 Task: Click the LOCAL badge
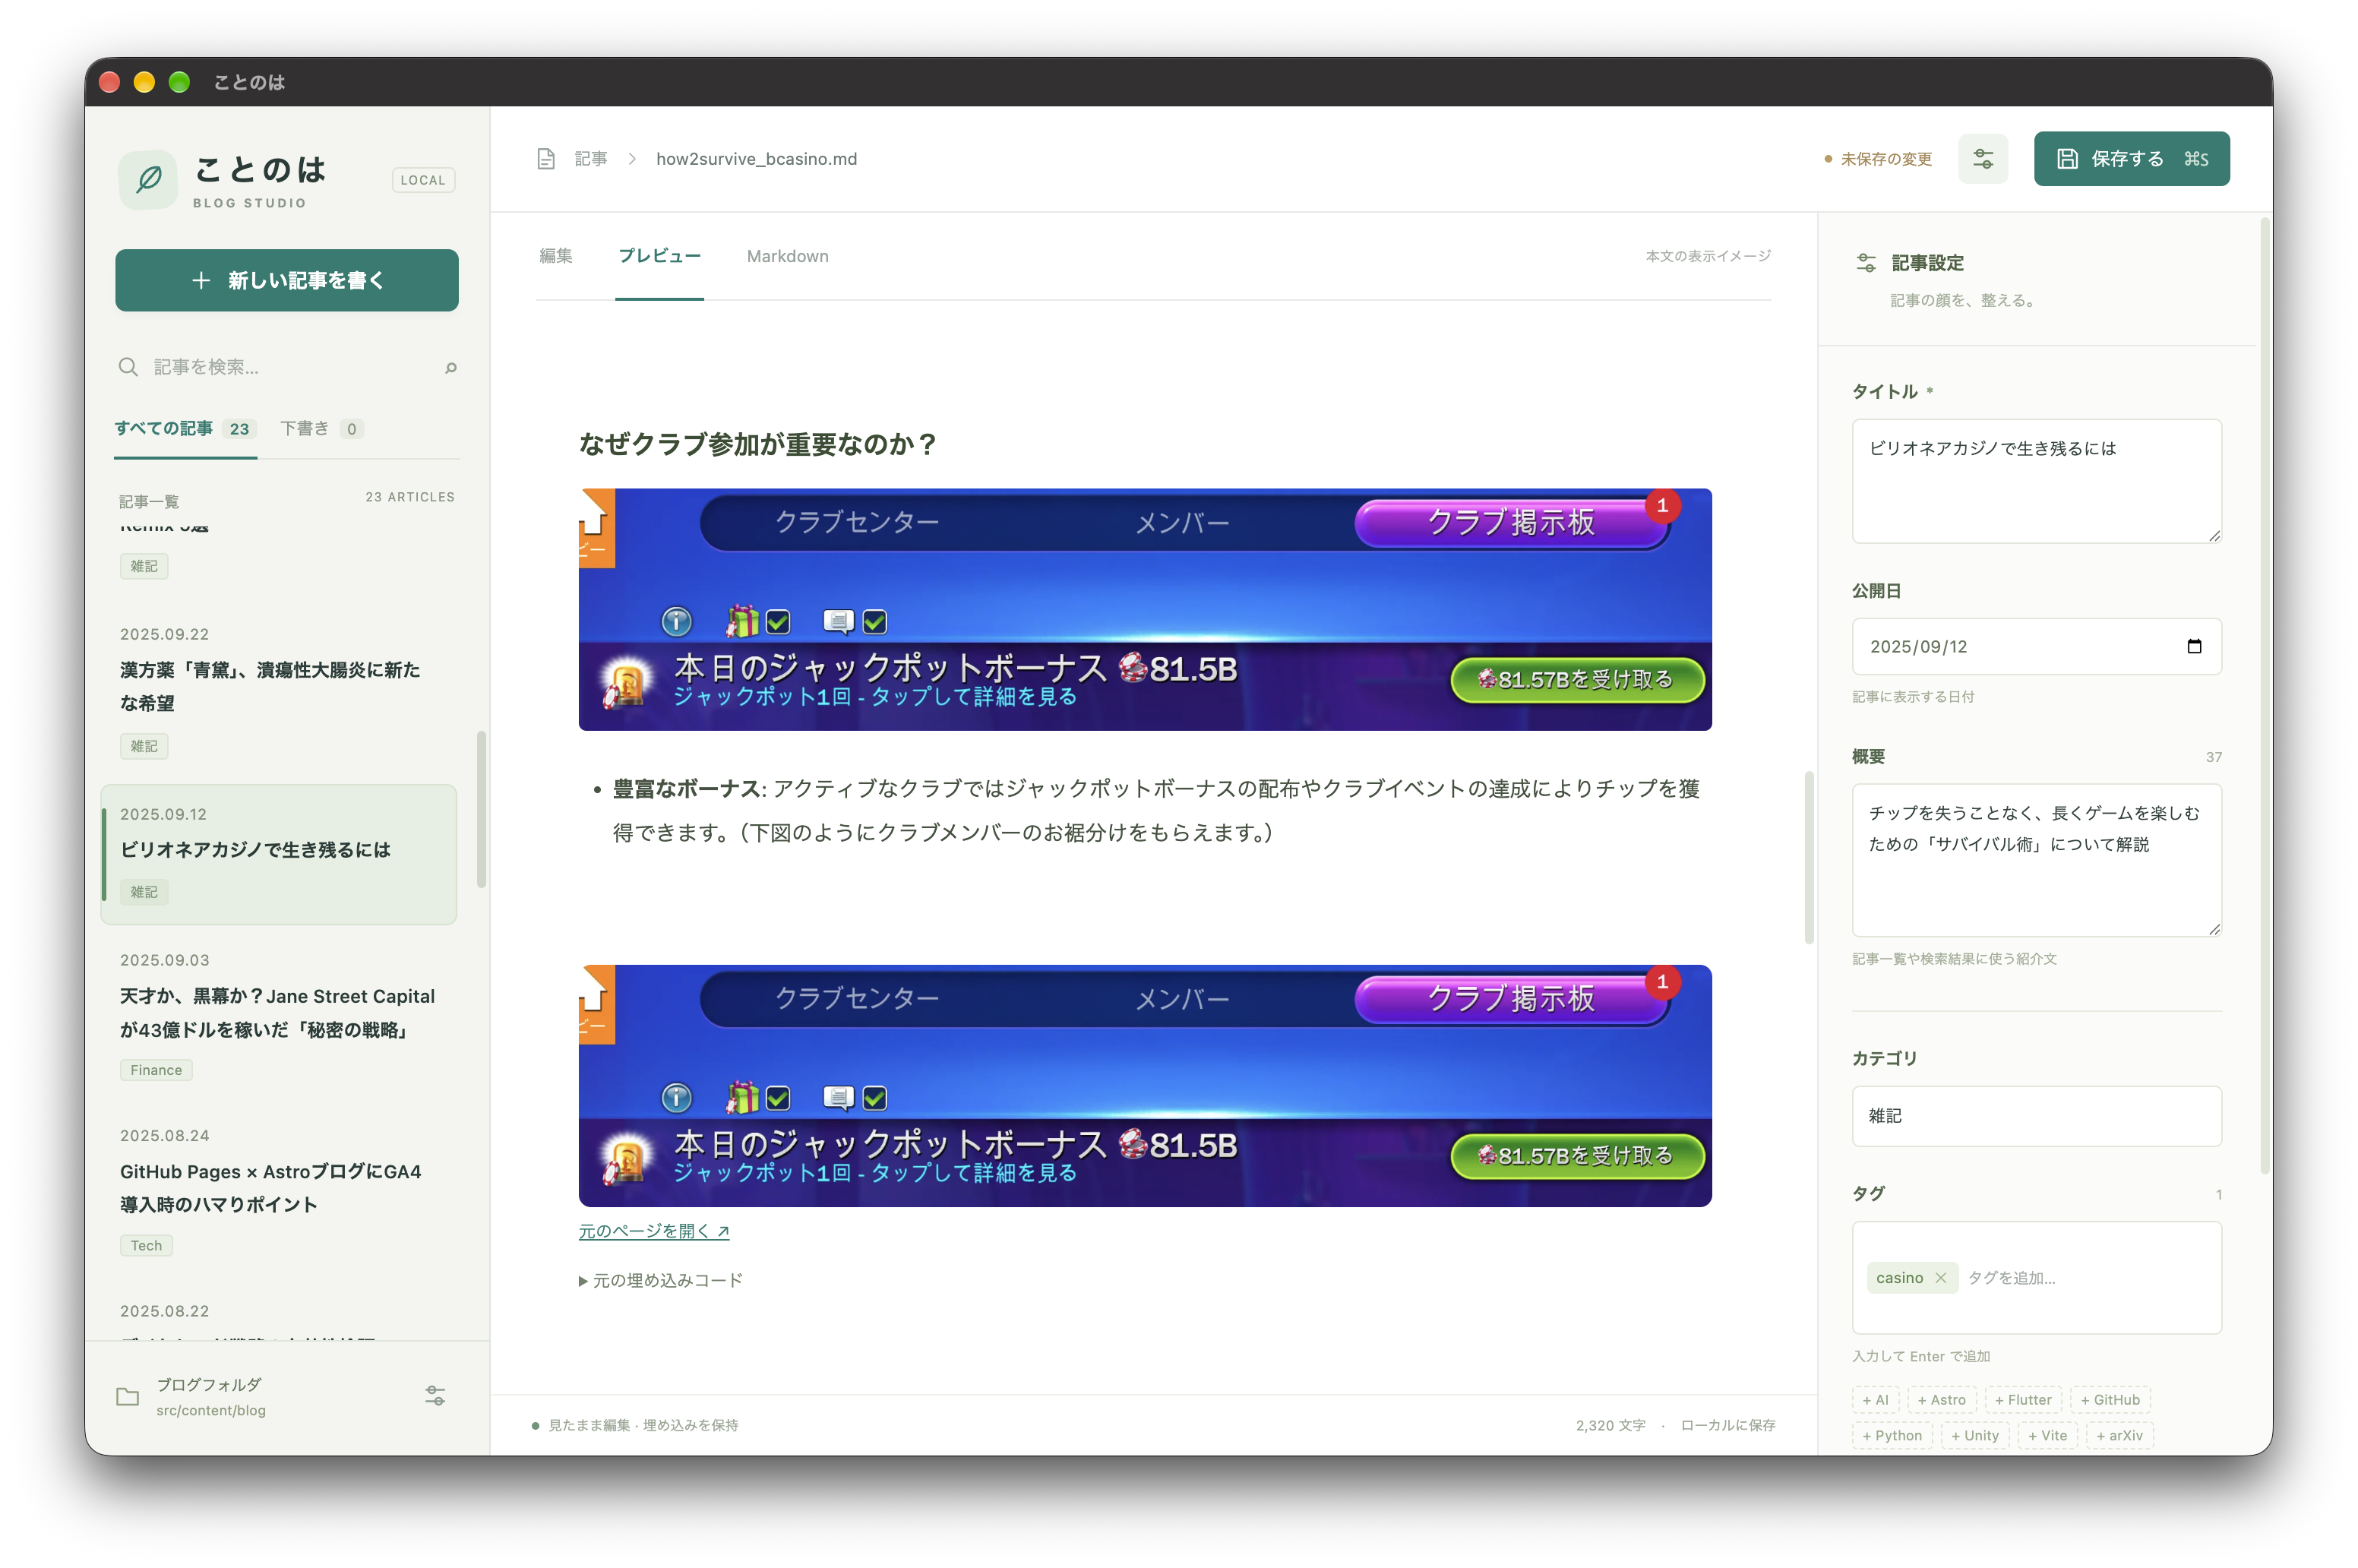423,180
